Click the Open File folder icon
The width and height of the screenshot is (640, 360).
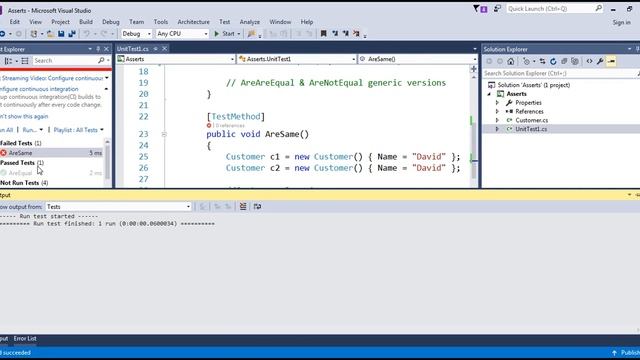[x=50, y=34]
